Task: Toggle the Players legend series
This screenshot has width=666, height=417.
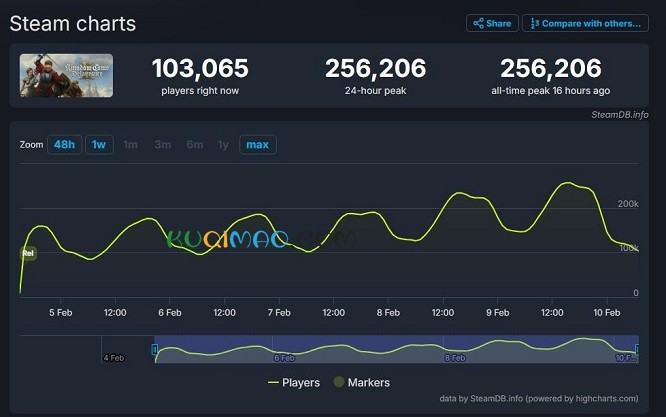Action: pyautogui.click(x=294, y=383)
